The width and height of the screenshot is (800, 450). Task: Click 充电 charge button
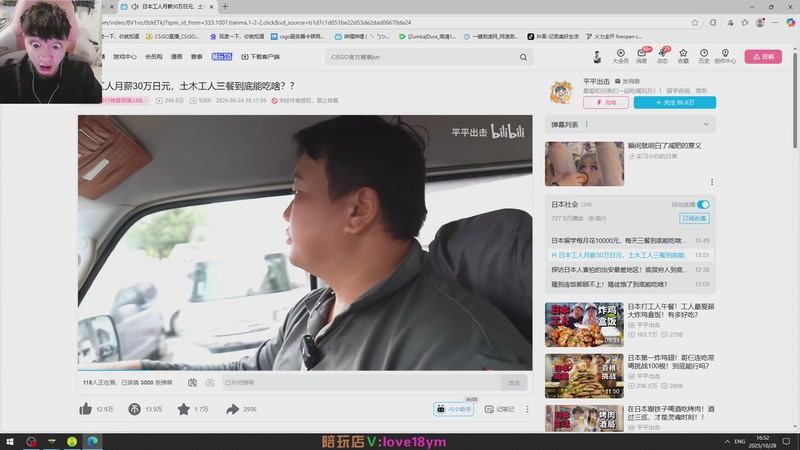click(606, 103)
